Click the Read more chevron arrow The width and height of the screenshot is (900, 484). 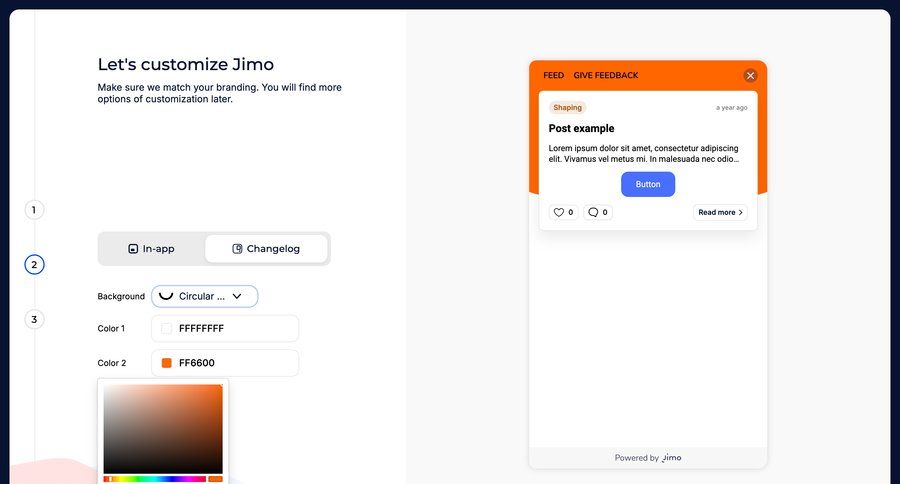pos(740,212)
